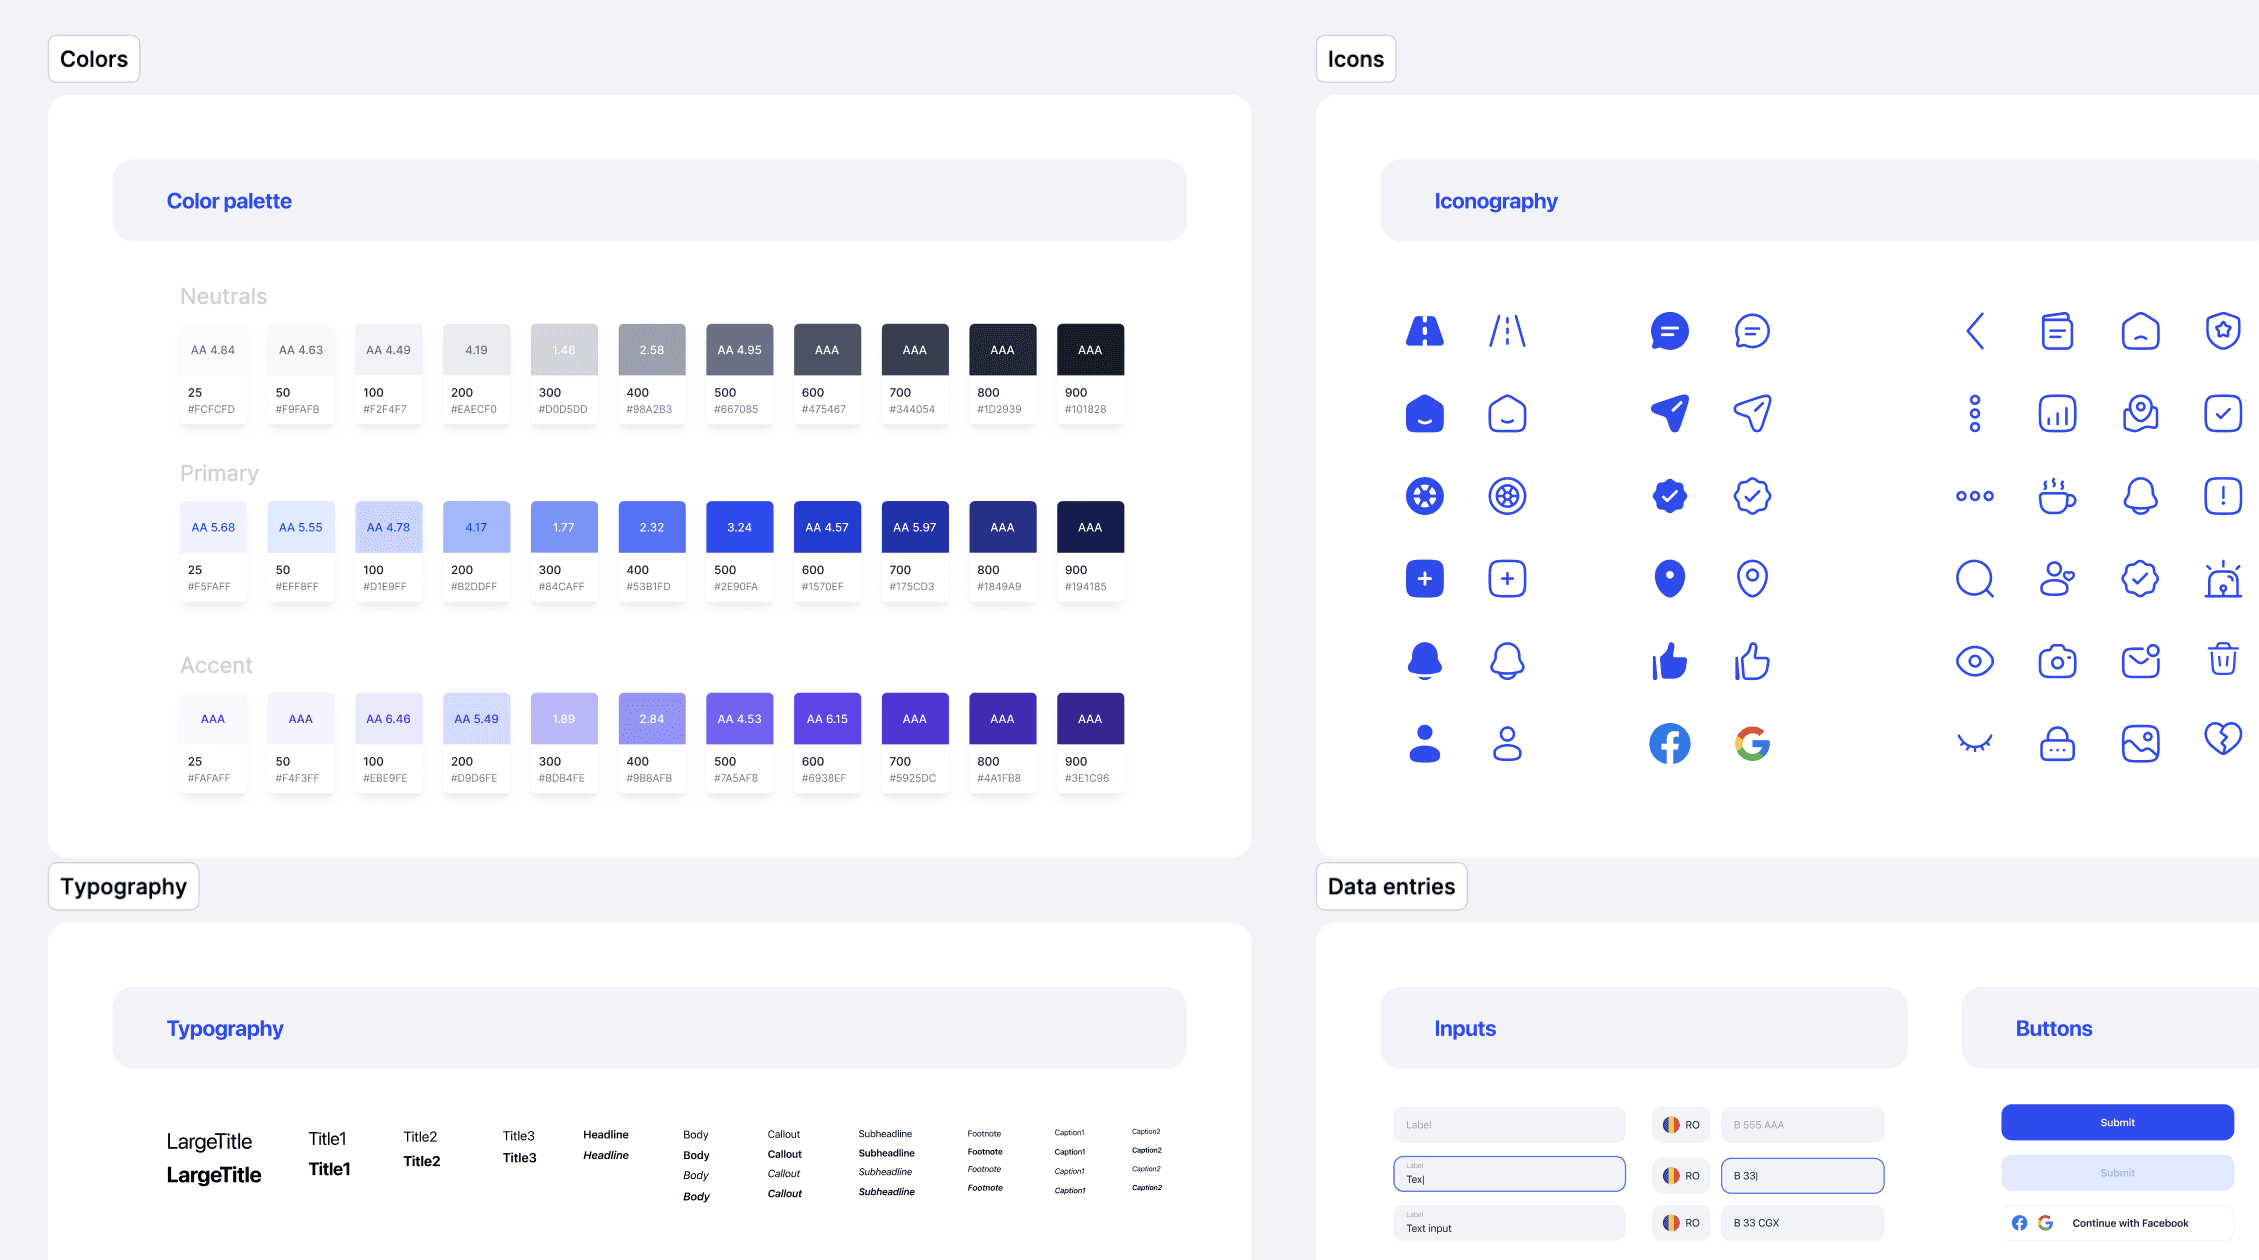Select the Colors frame label
The image size is (2259, 1260).
pyautogui.click(x=94, y=59)
